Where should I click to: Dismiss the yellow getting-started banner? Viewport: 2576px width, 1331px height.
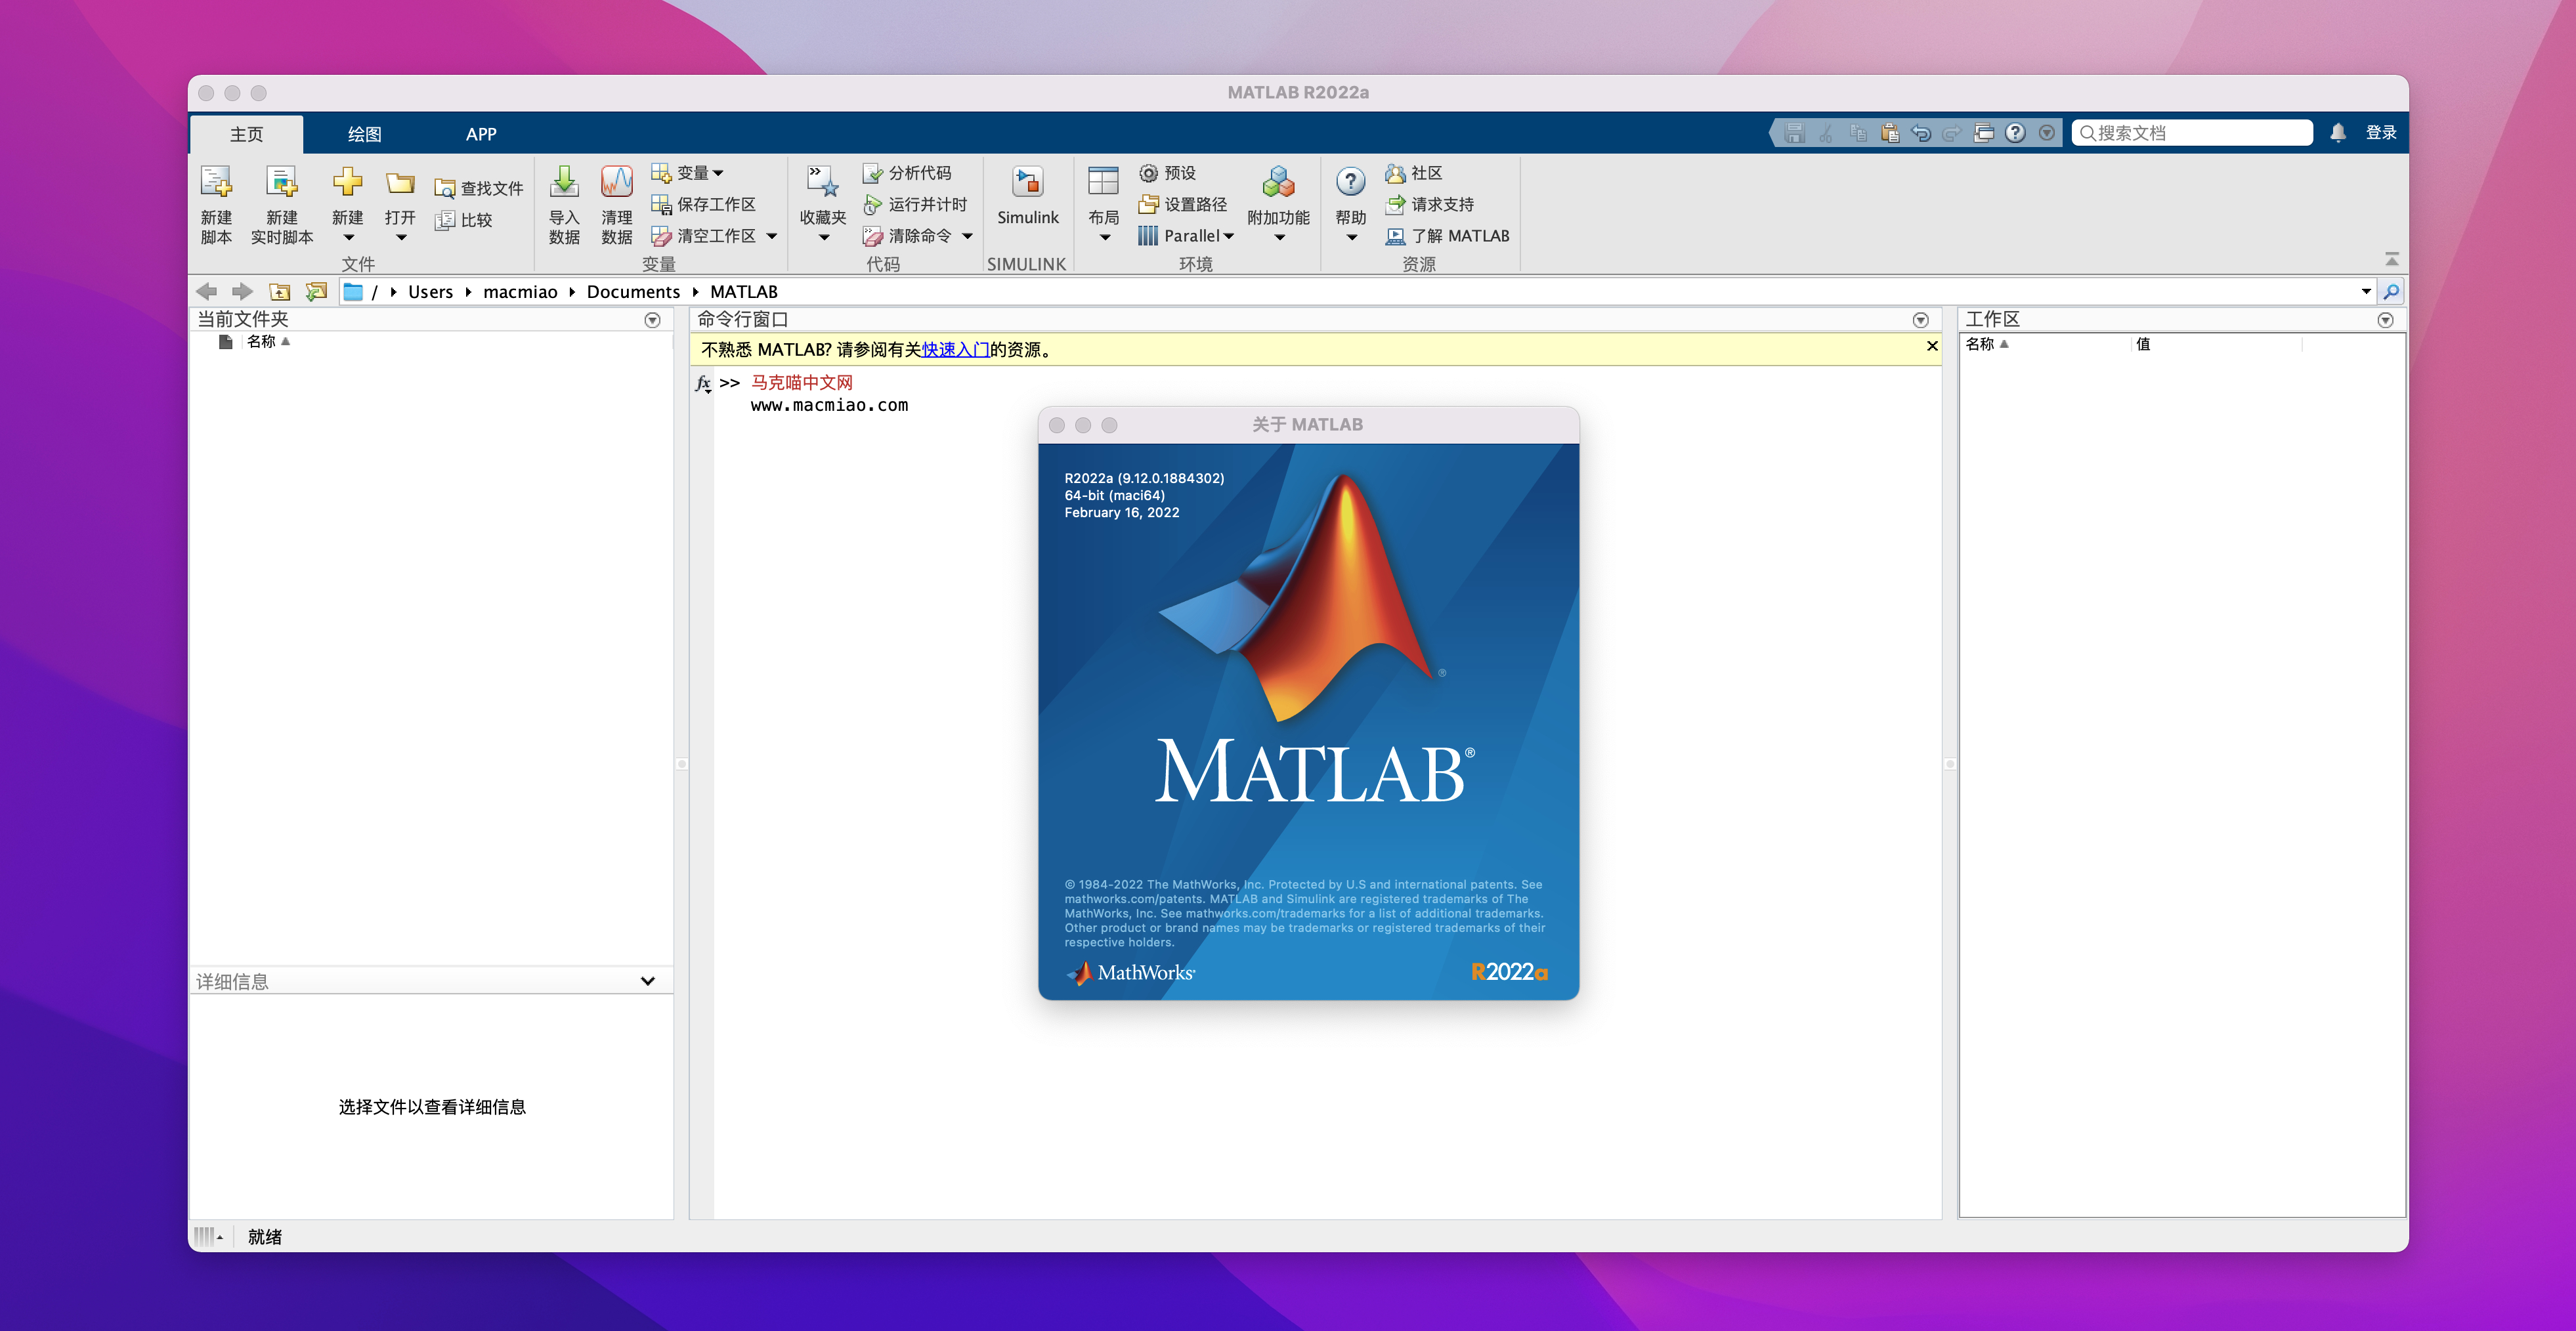tap(1932, 346)
